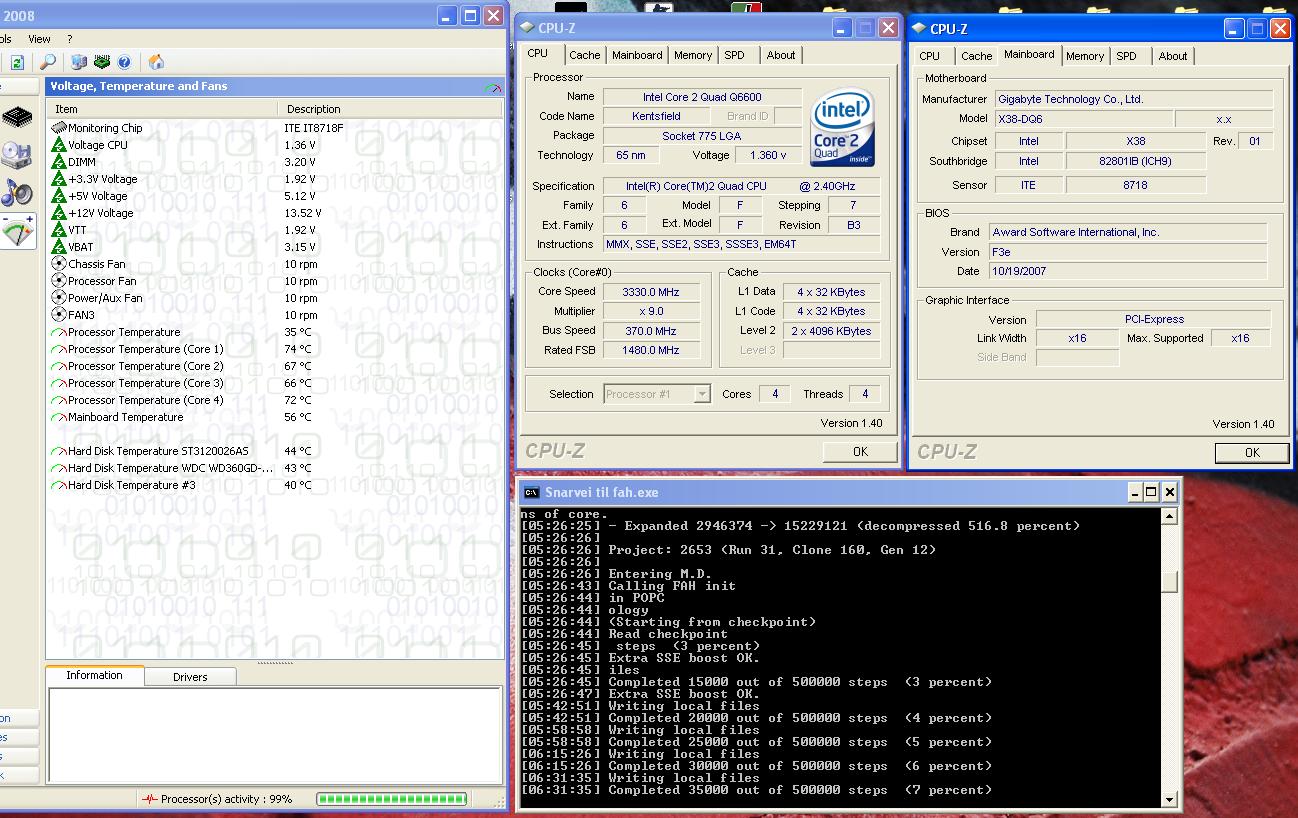Click the Core Speed 3330.0 MHz field
Image resolution: width=1298 pixels, height=818 pixels.
coord(651,292)
